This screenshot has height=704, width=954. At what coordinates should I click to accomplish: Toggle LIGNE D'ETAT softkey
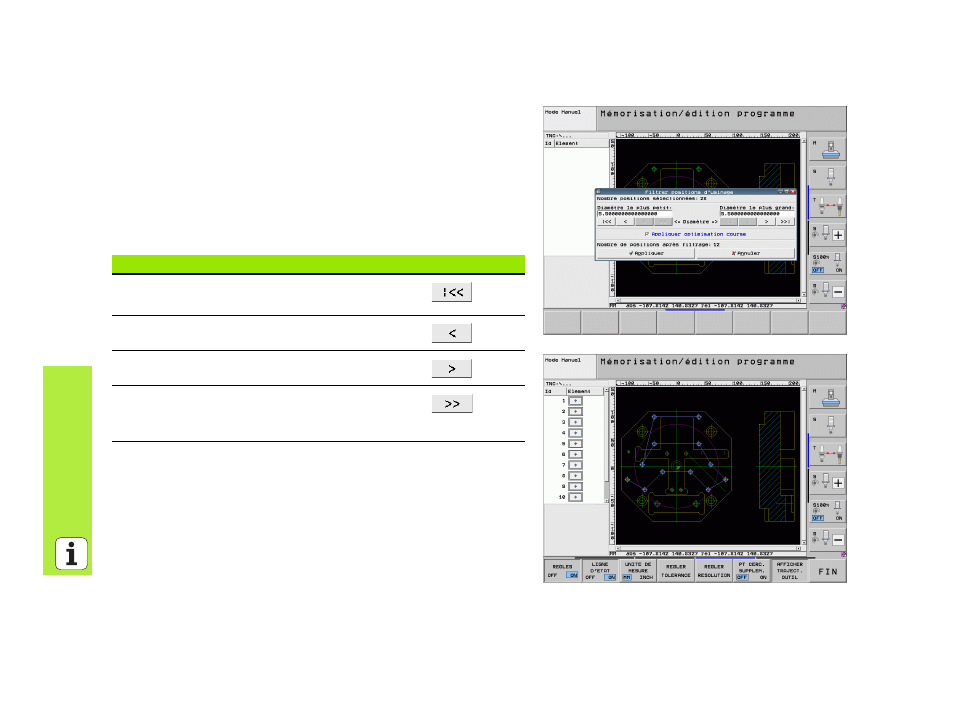tap(600, 571)
